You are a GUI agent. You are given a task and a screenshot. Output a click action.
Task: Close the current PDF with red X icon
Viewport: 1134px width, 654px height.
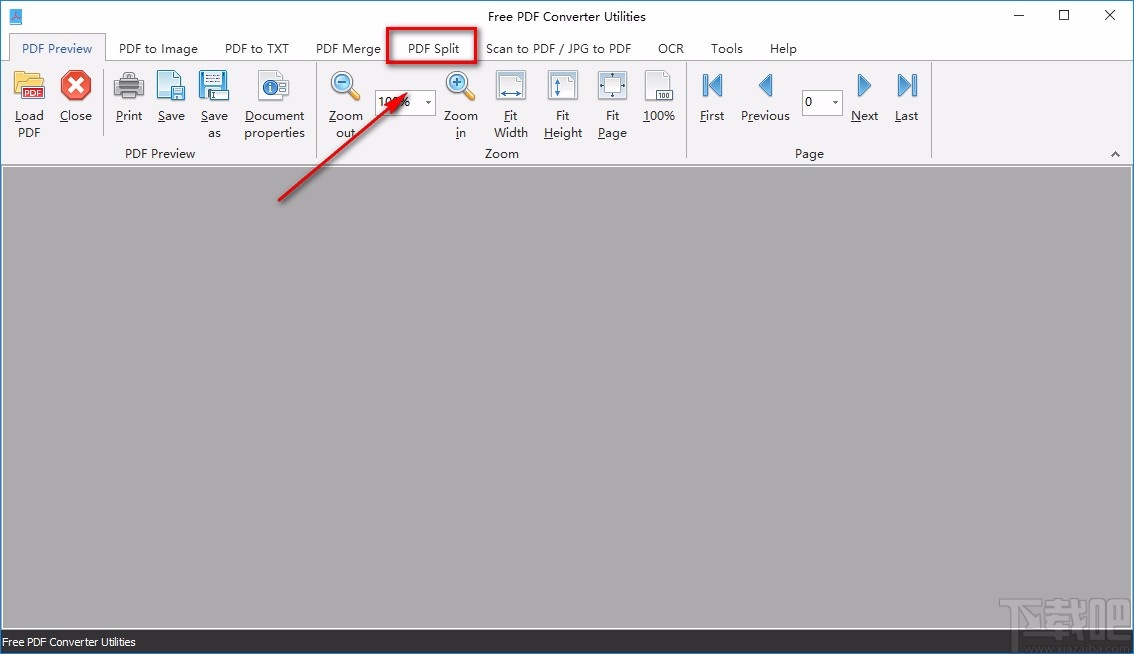(75, 86)
